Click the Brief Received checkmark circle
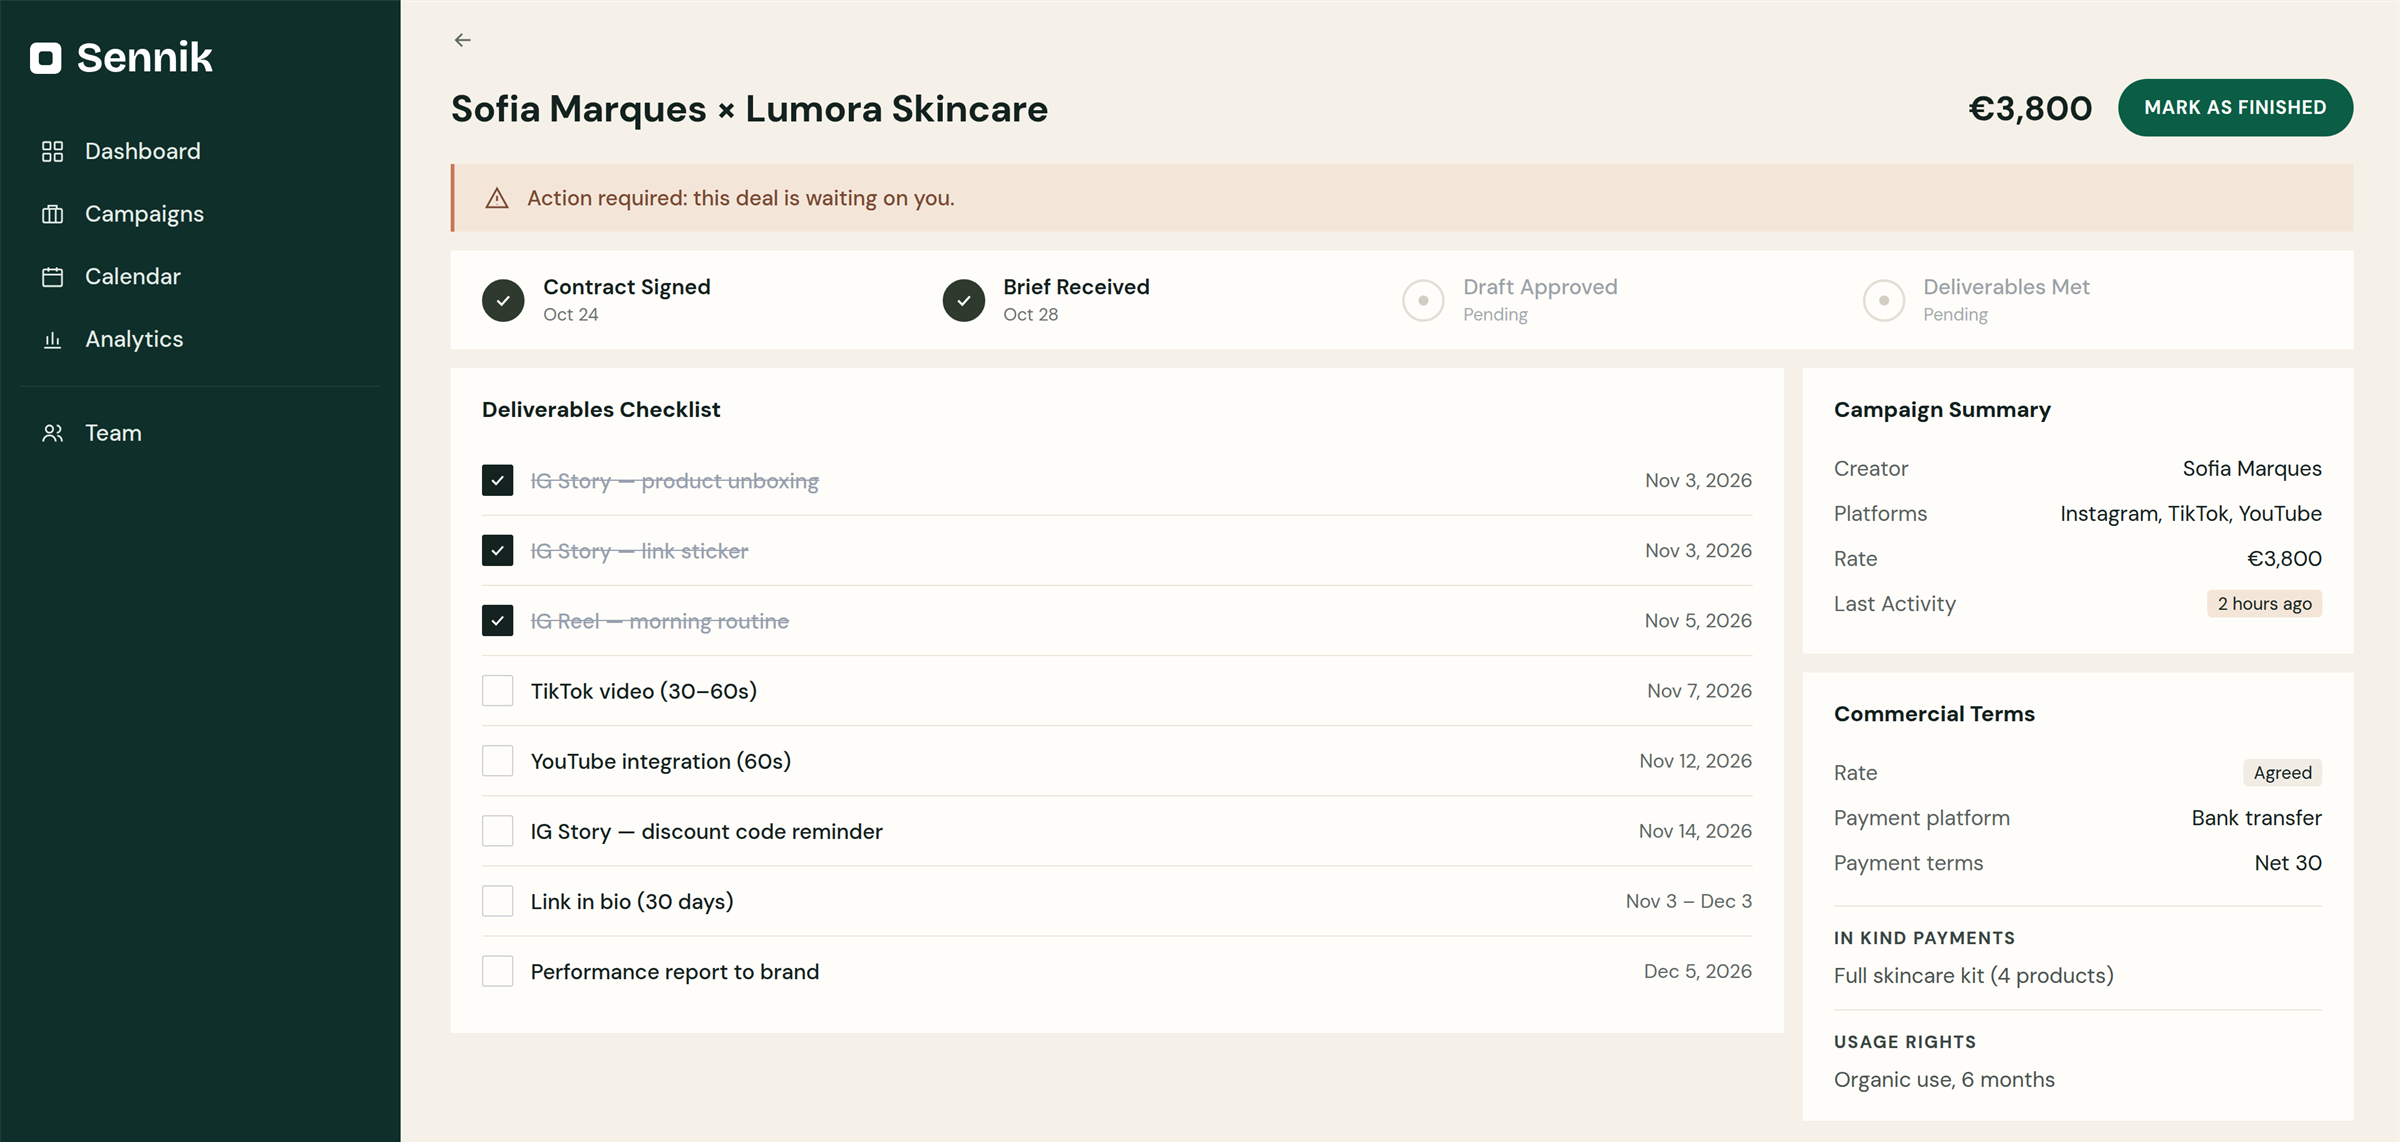2400x1142 pixels. point(964,300)
